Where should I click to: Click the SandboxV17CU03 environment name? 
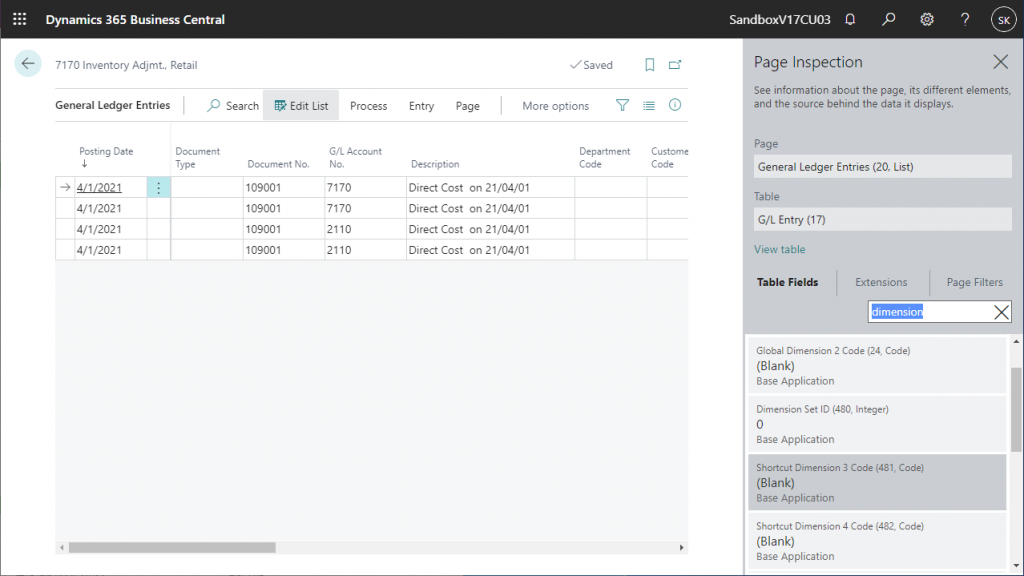pyautogui.click(x=779, y=20)
